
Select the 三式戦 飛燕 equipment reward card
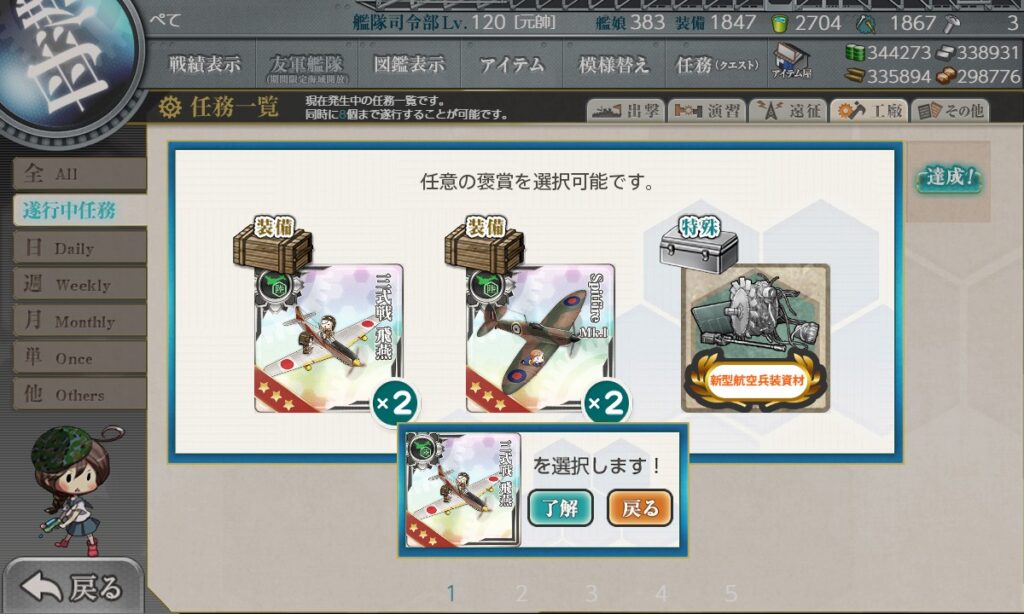[328, 338]
